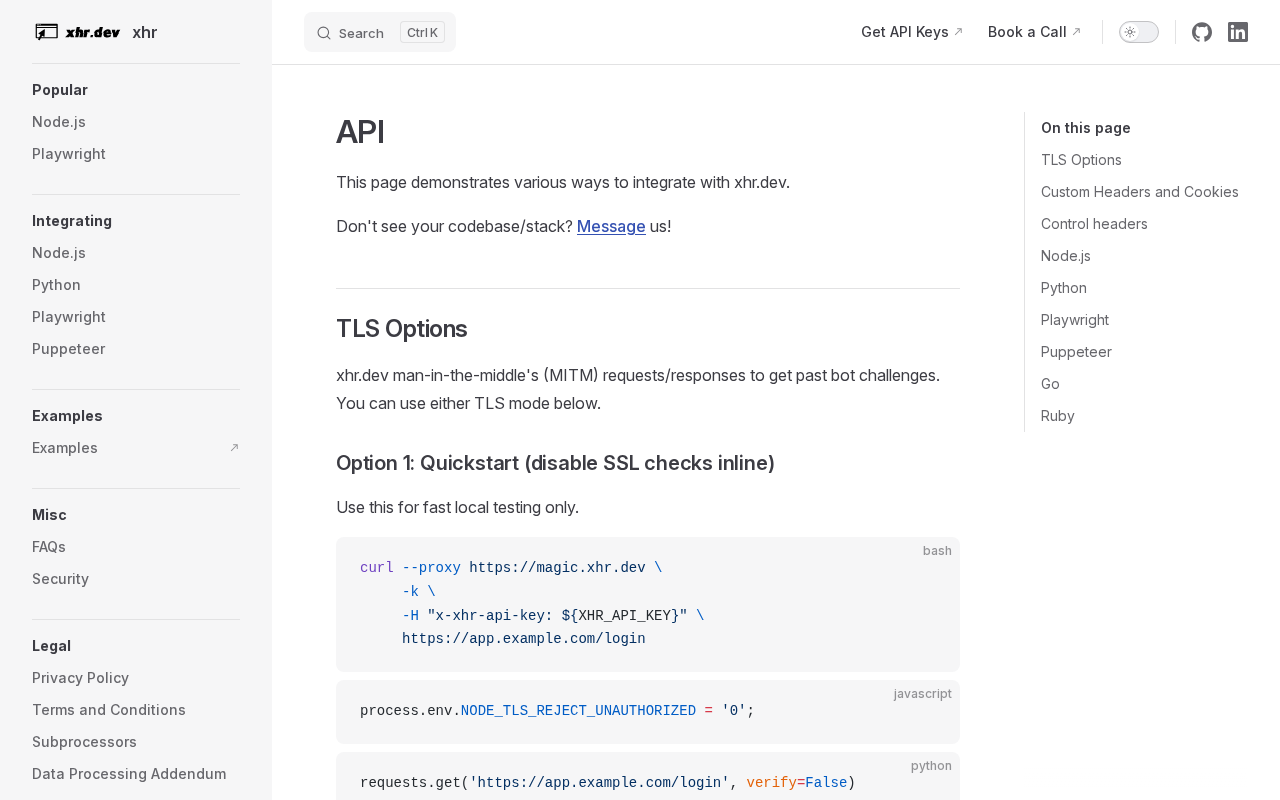Viewport: 1280px width, 800px height.
Task: Click the xhr.dev logo
Action: 78,32
